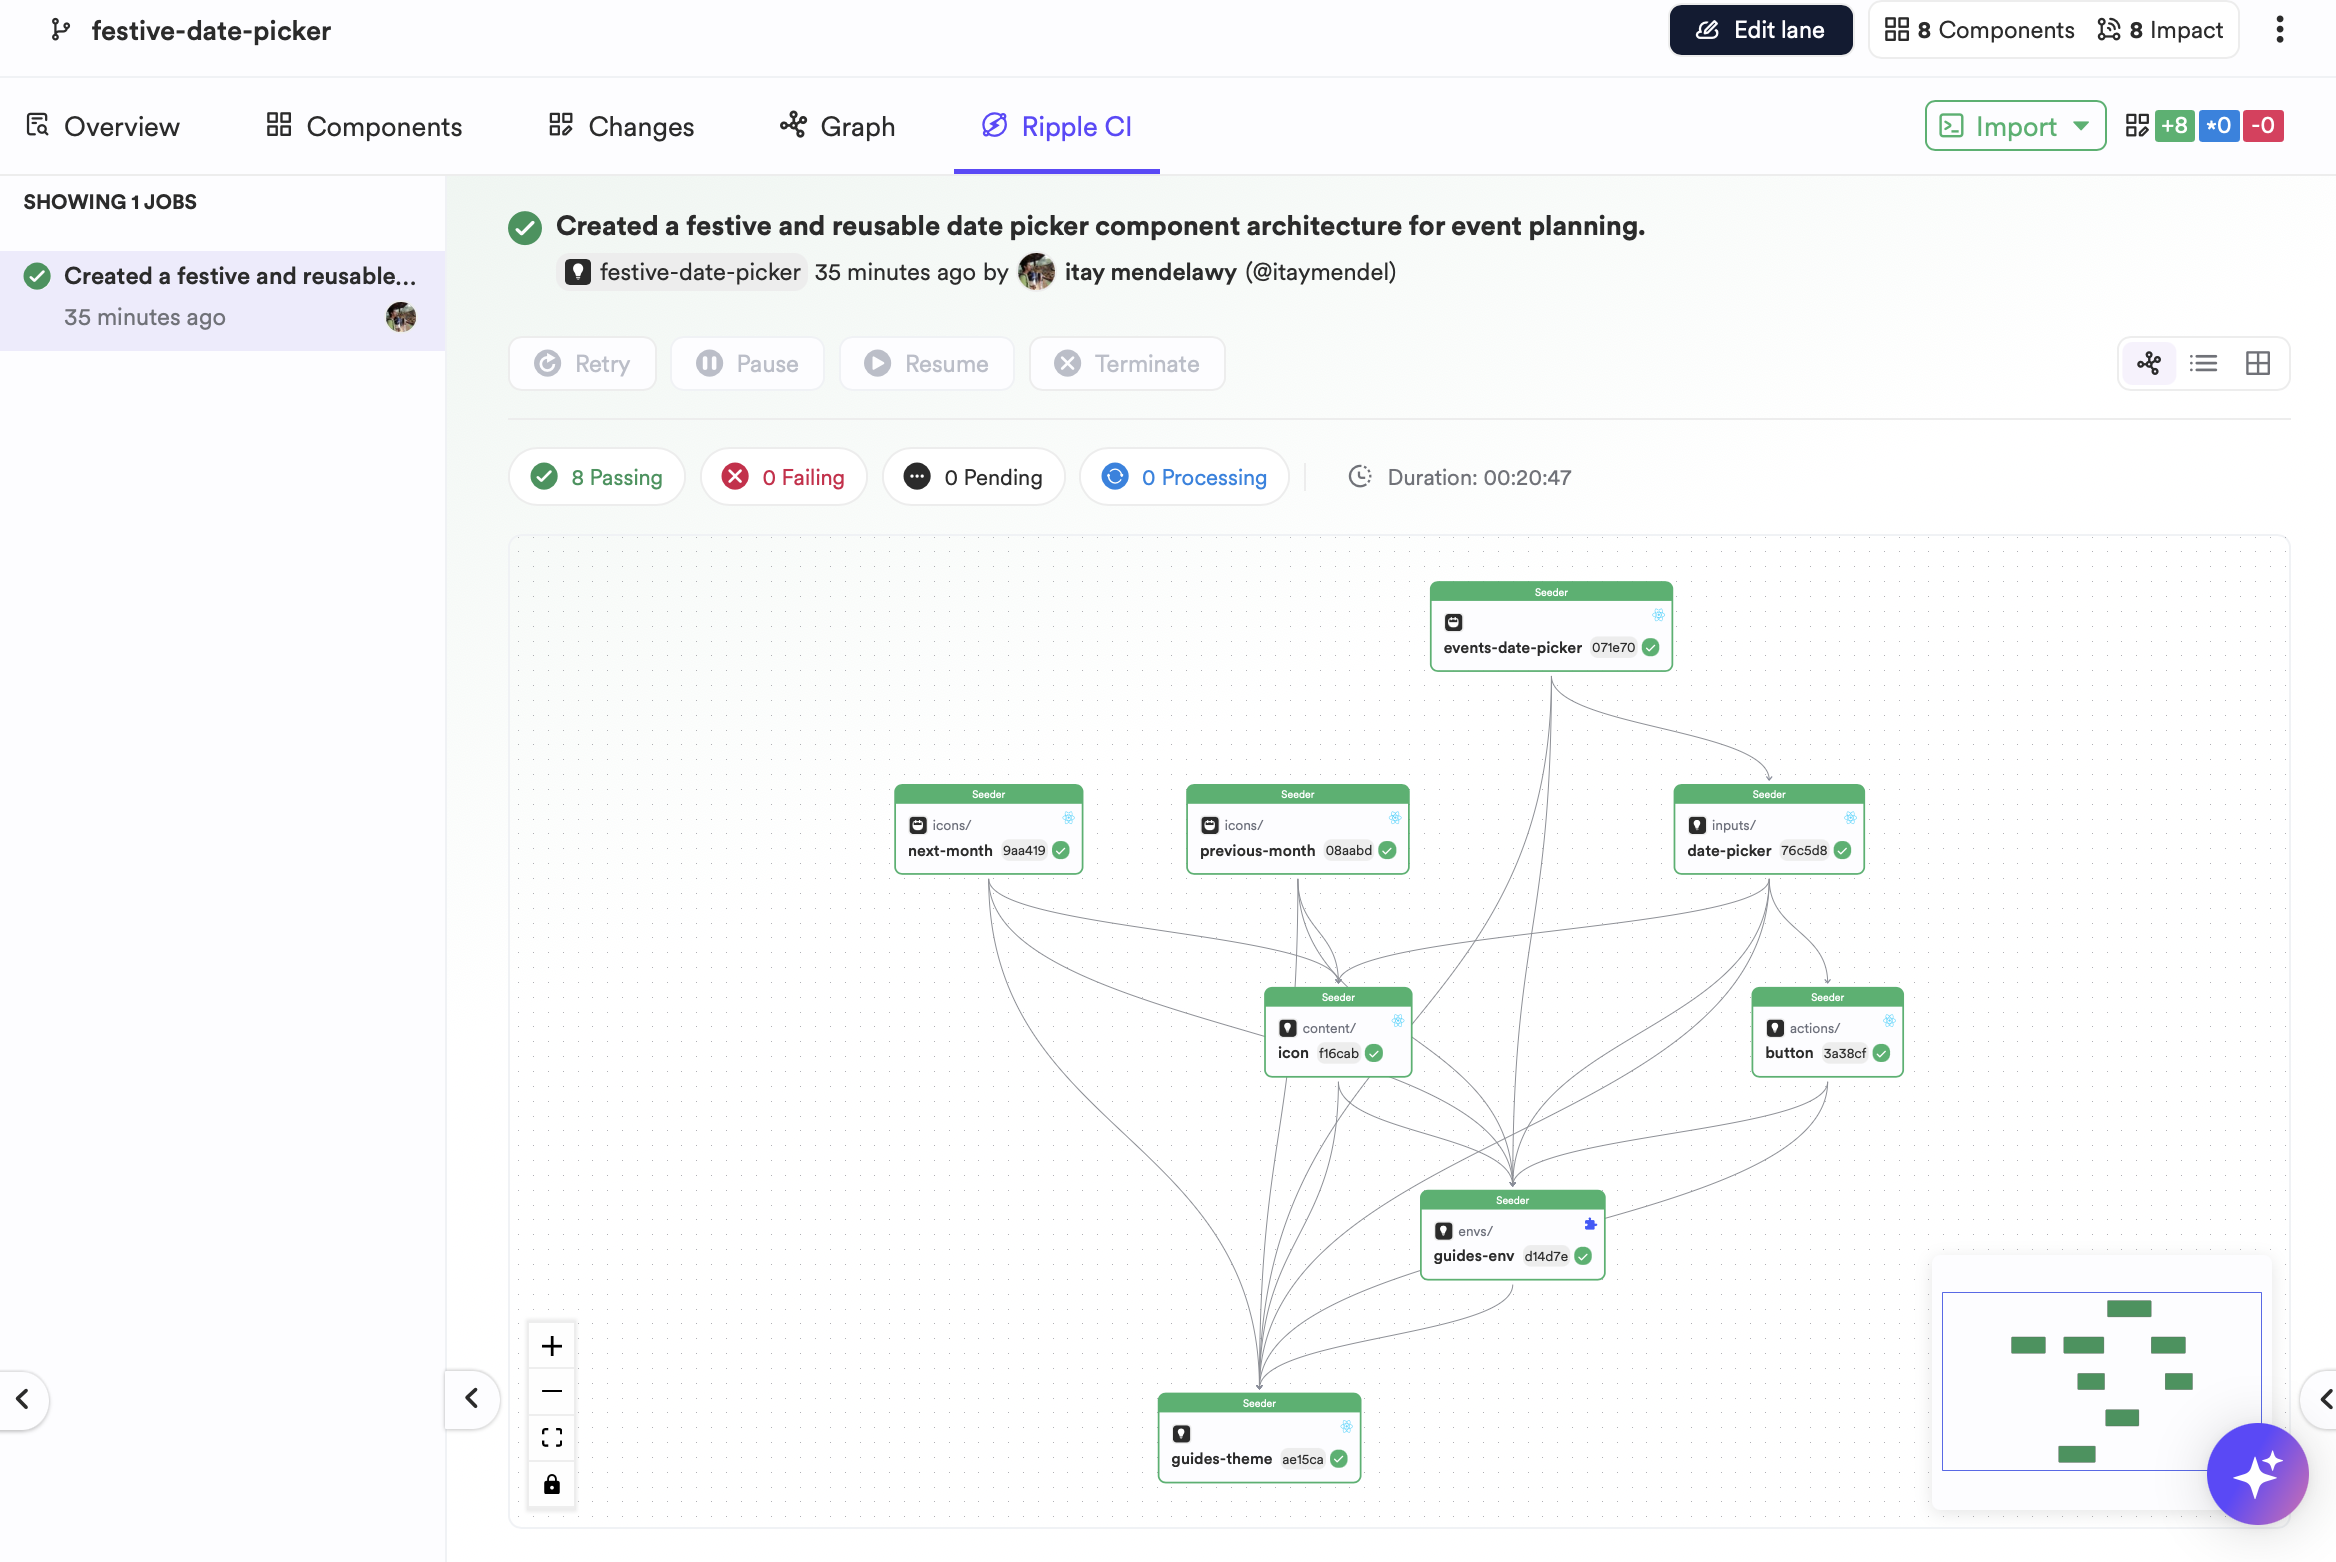
Task: Click hash 76c5d8 on date-picker node
Action: 1803,850
